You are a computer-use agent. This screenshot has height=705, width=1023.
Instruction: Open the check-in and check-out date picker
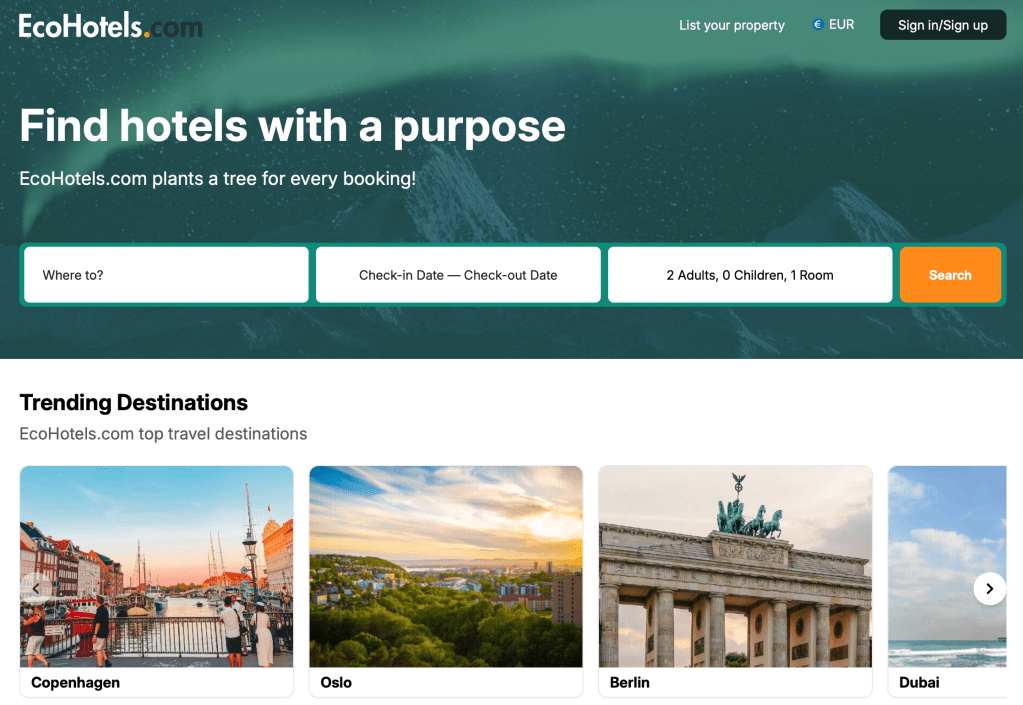click(458, 275)
